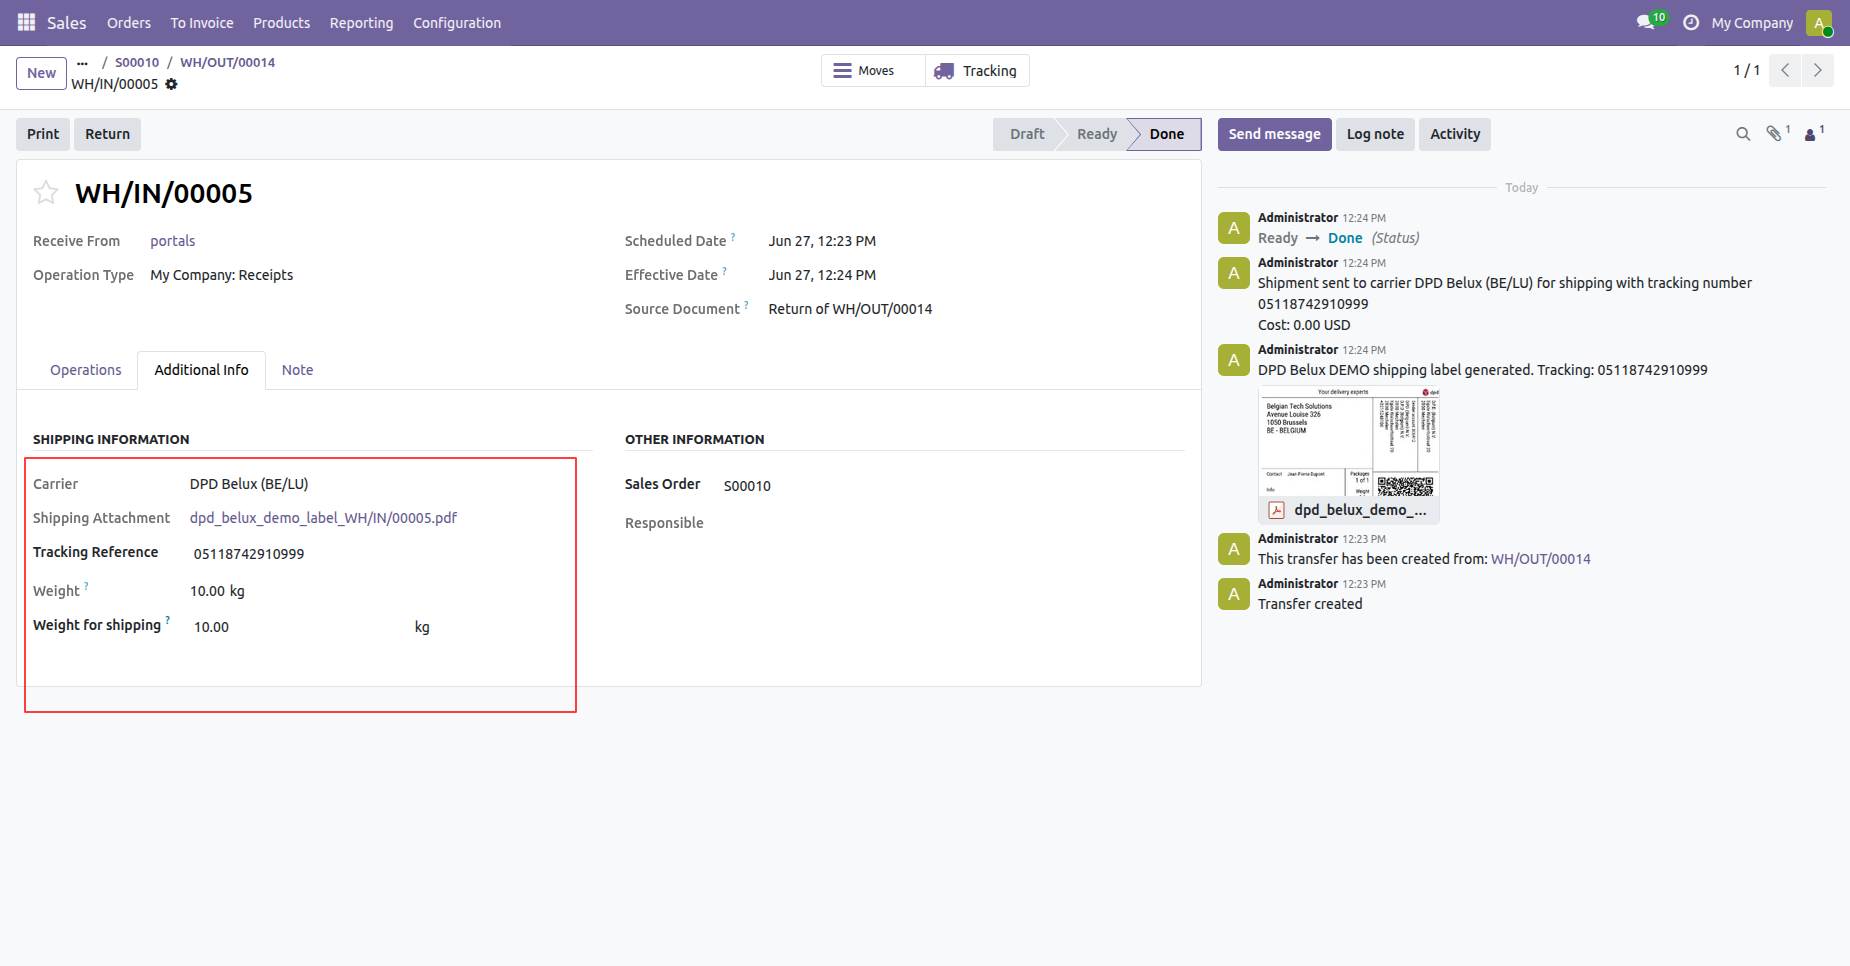This screenshot has width=1850, height=966.
Task: Click S00010 breadcrumb link
Action: [137, 62]
